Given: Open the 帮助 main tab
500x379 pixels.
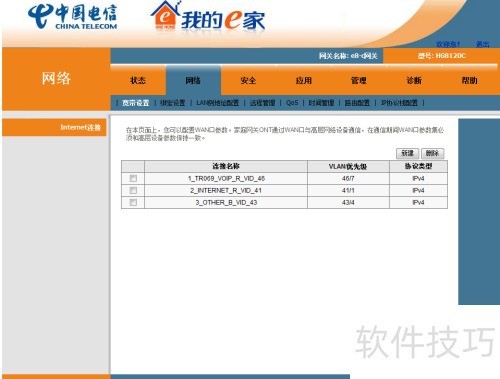Looking at the screenshot, I should (469, 80).
